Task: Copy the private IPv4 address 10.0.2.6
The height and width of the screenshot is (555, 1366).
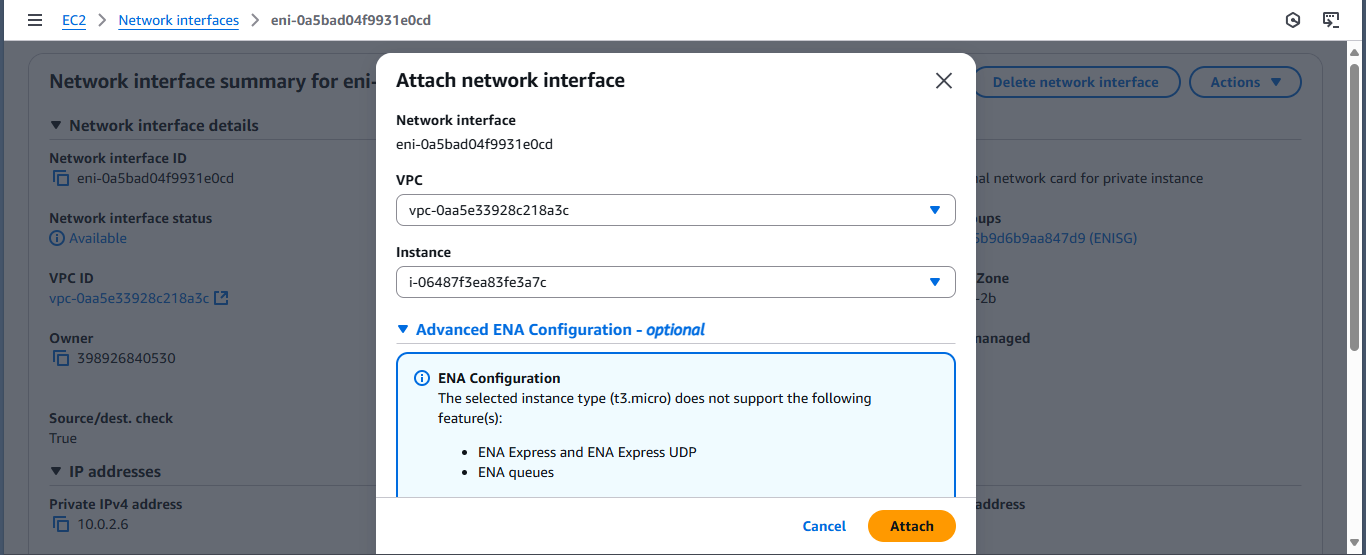Action: point(61,525)
